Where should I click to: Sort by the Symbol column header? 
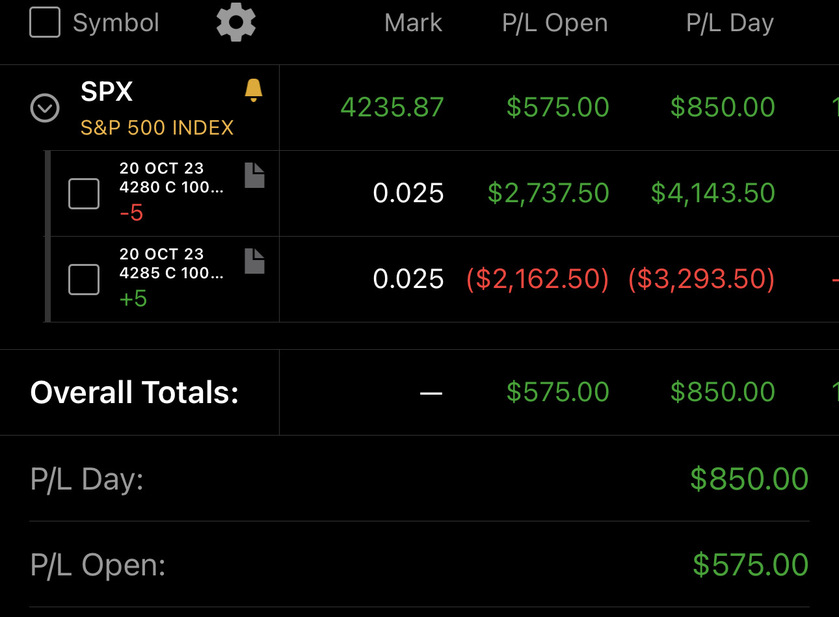(x=116, y=23)
